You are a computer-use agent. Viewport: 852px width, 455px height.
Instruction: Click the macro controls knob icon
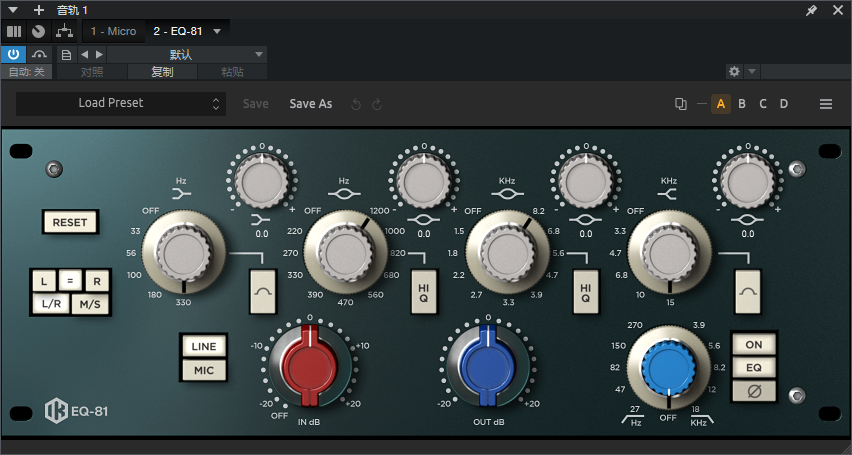38,31
